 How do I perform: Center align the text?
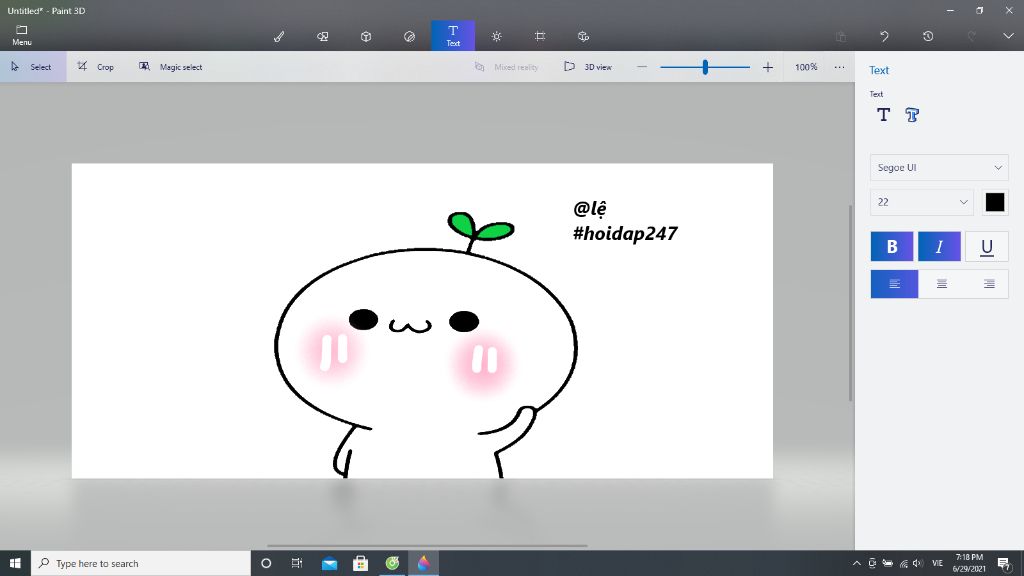[942, 284]
